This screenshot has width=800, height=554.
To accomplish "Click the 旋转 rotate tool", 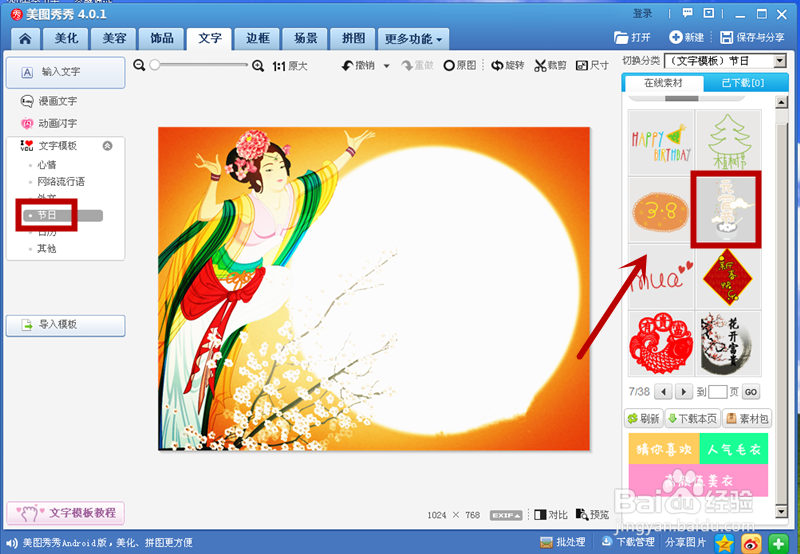I will 507,65.
